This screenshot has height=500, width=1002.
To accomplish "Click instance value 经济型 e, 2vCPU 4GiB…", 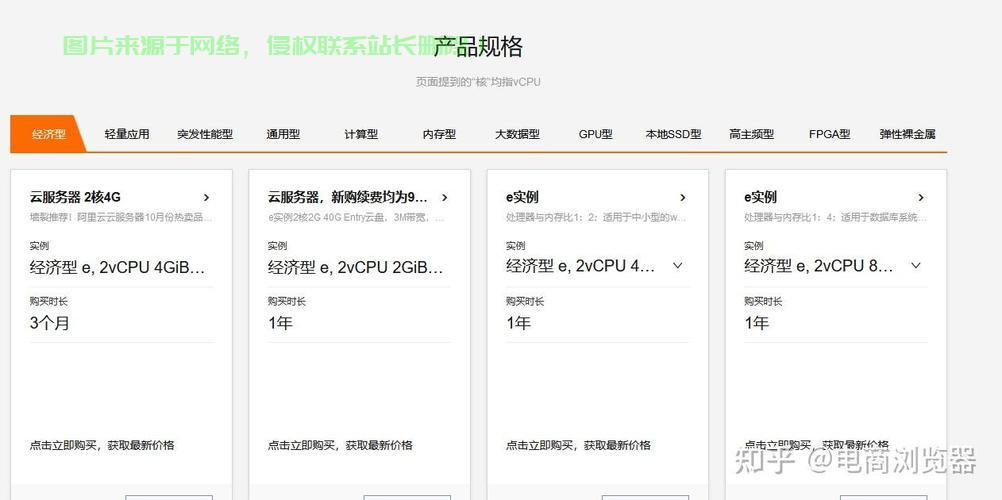I will (118, 267).
